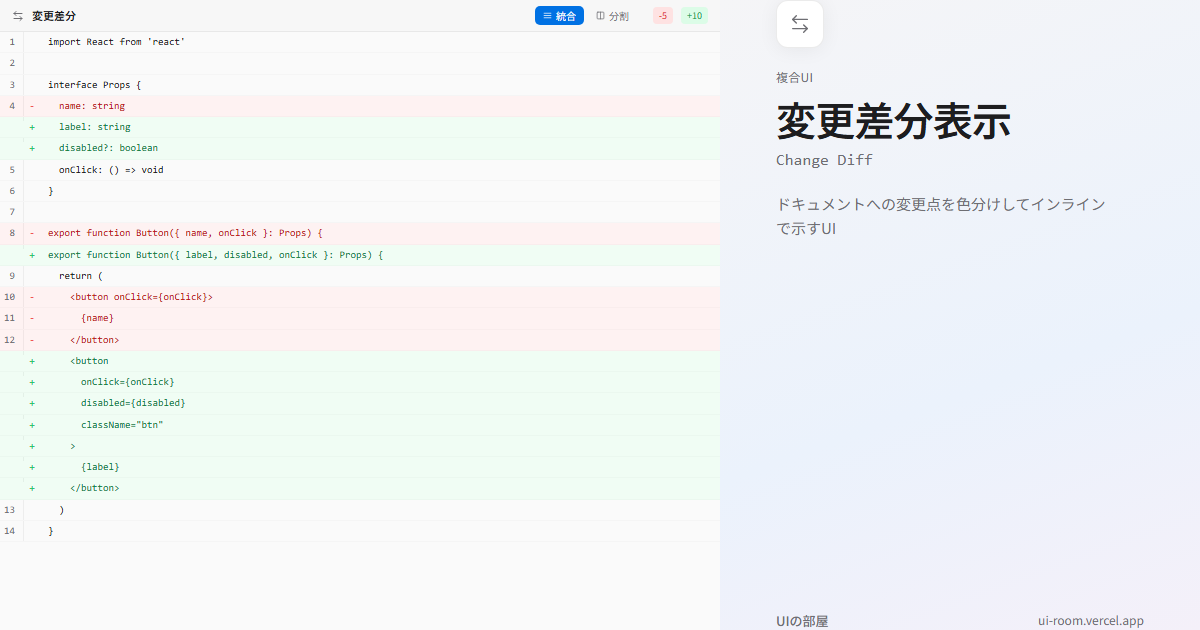Select added line "onClick={onClick}"
Screen dimensions: 1200x630
tap(360, 382)
